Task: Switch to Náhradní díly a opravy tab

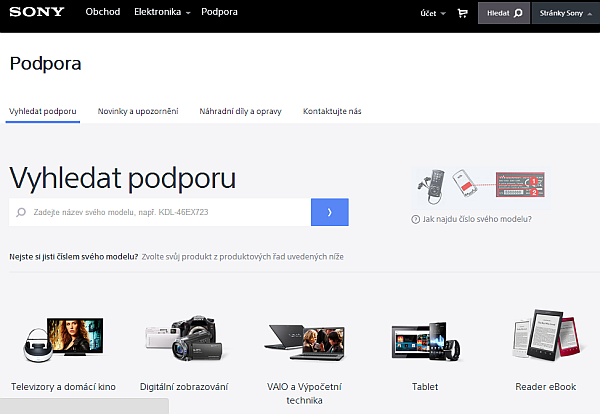Action: (240, 111)
